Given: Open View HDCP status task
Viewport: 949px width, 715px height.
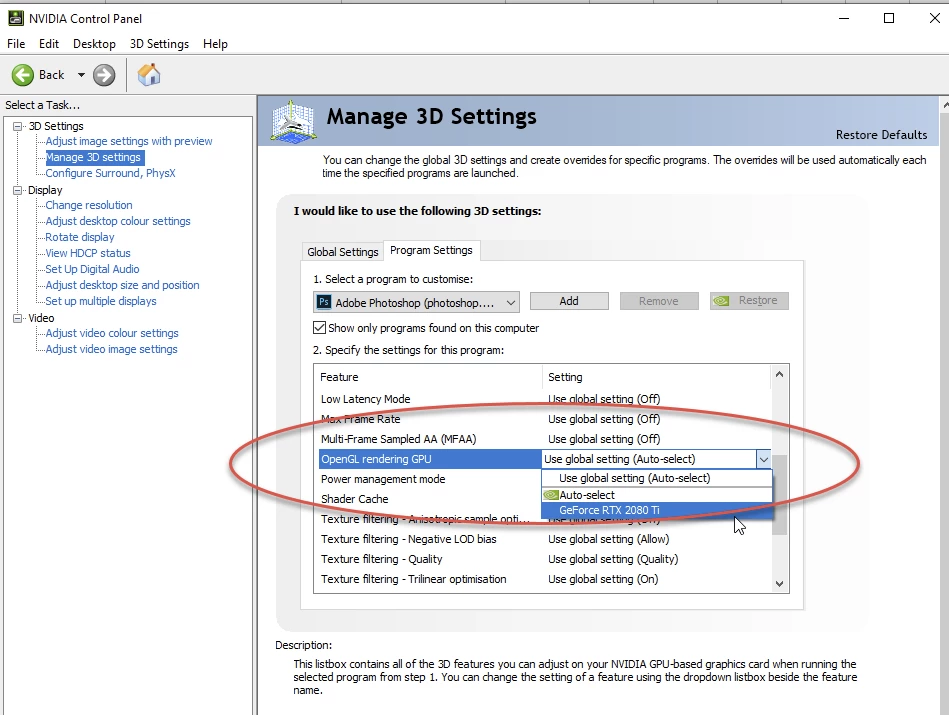Looking at the screenshot, I should click(88, 253).
